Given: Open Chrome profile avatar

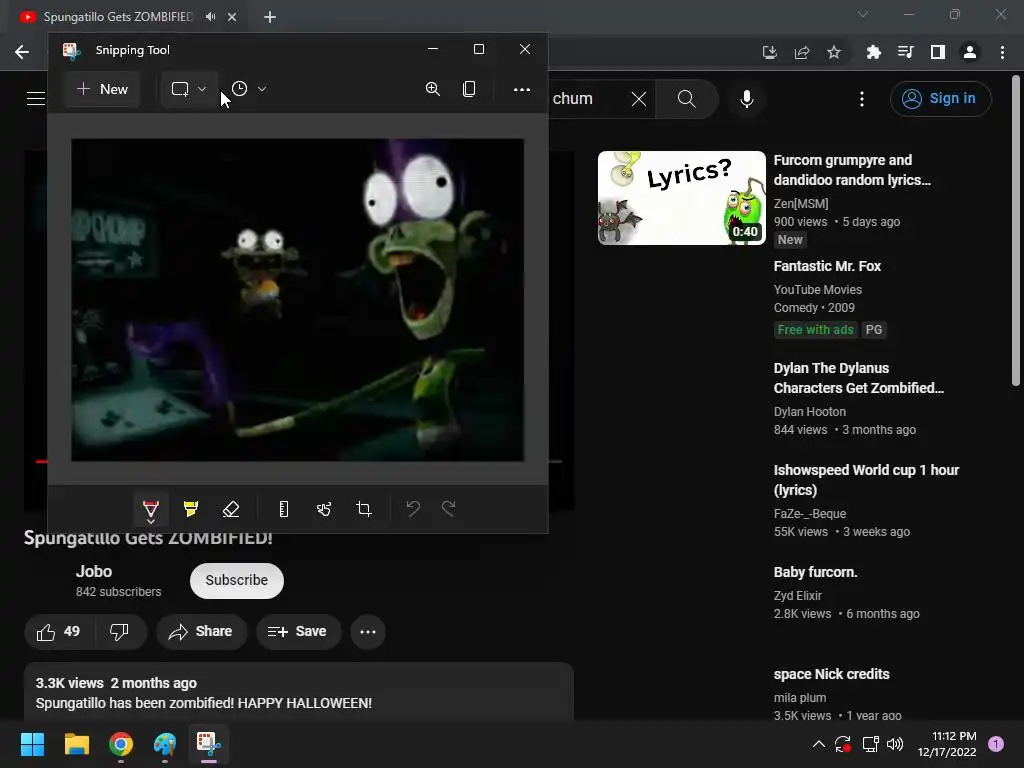Looking at the screenshot, I should [970, 52].
